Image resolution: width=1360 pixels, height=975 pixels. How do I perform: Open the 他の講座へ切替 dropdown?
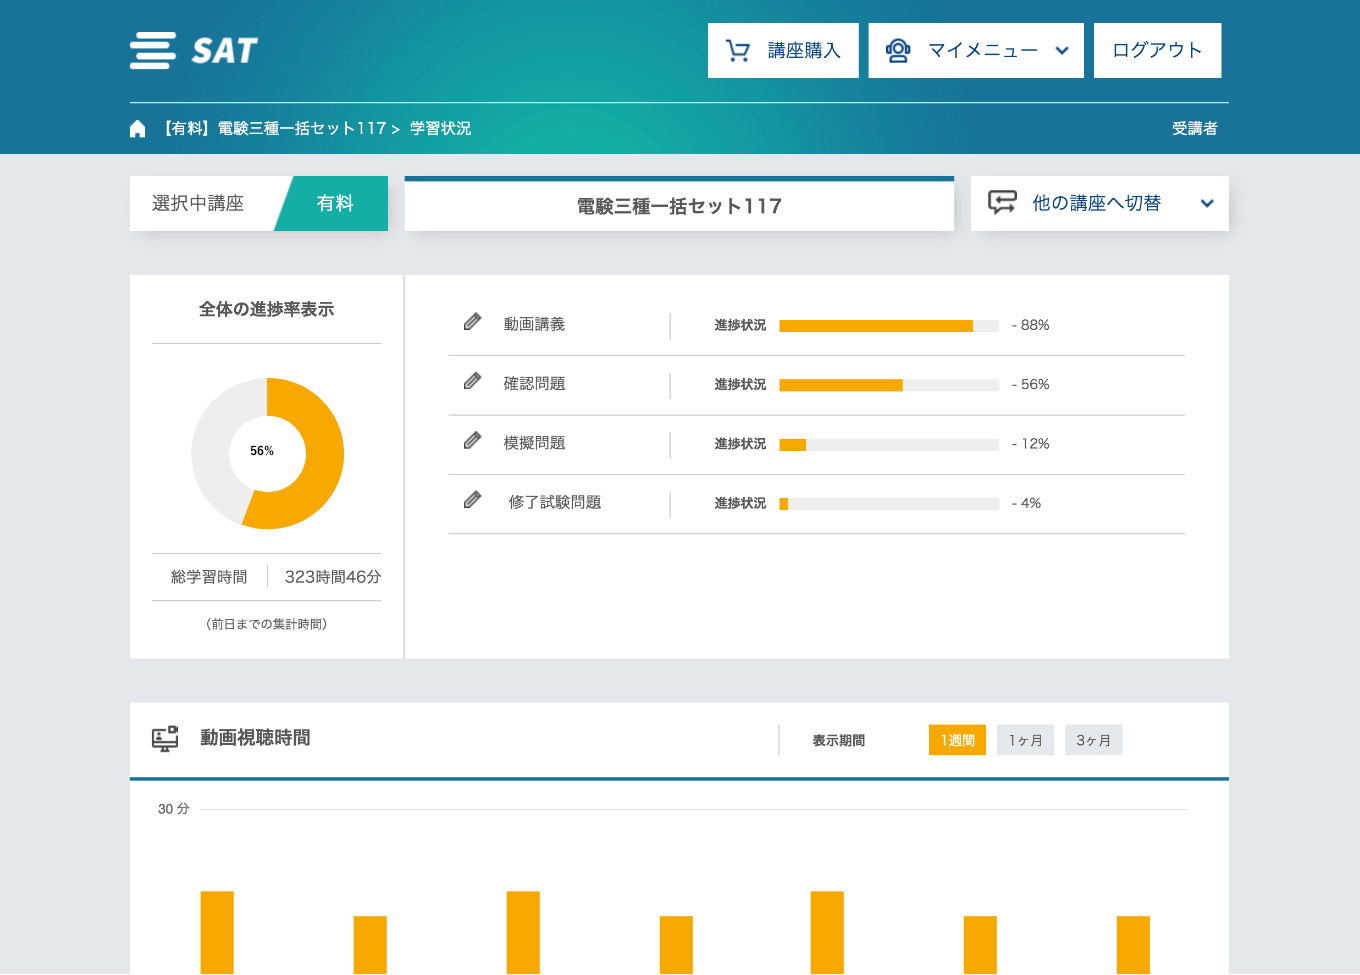tap(1206, 204)
